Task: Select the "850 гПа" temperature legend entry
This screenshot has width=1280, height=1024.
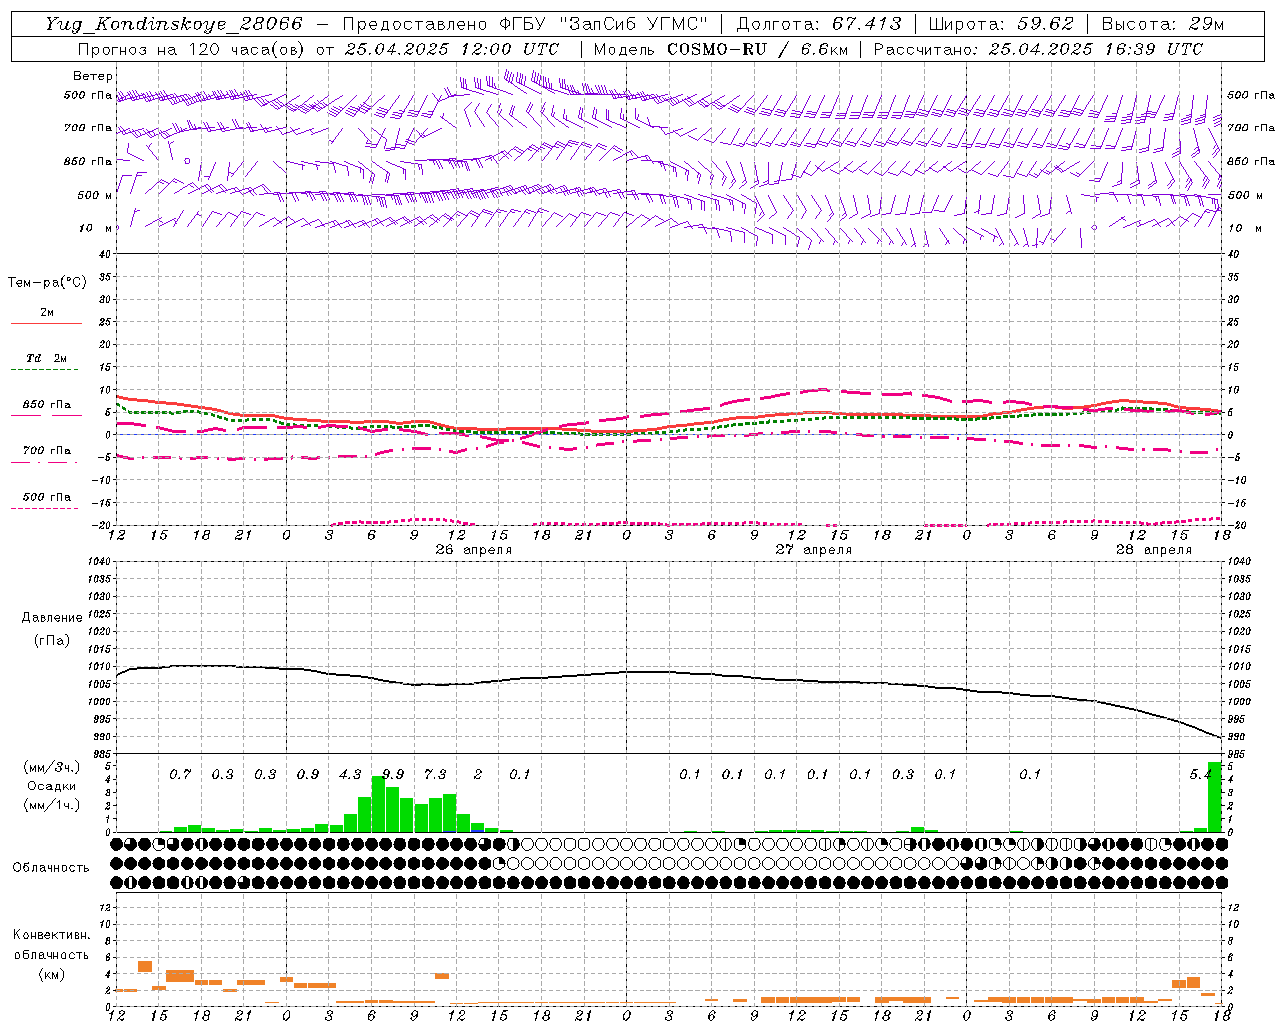Action: point(47,405)
